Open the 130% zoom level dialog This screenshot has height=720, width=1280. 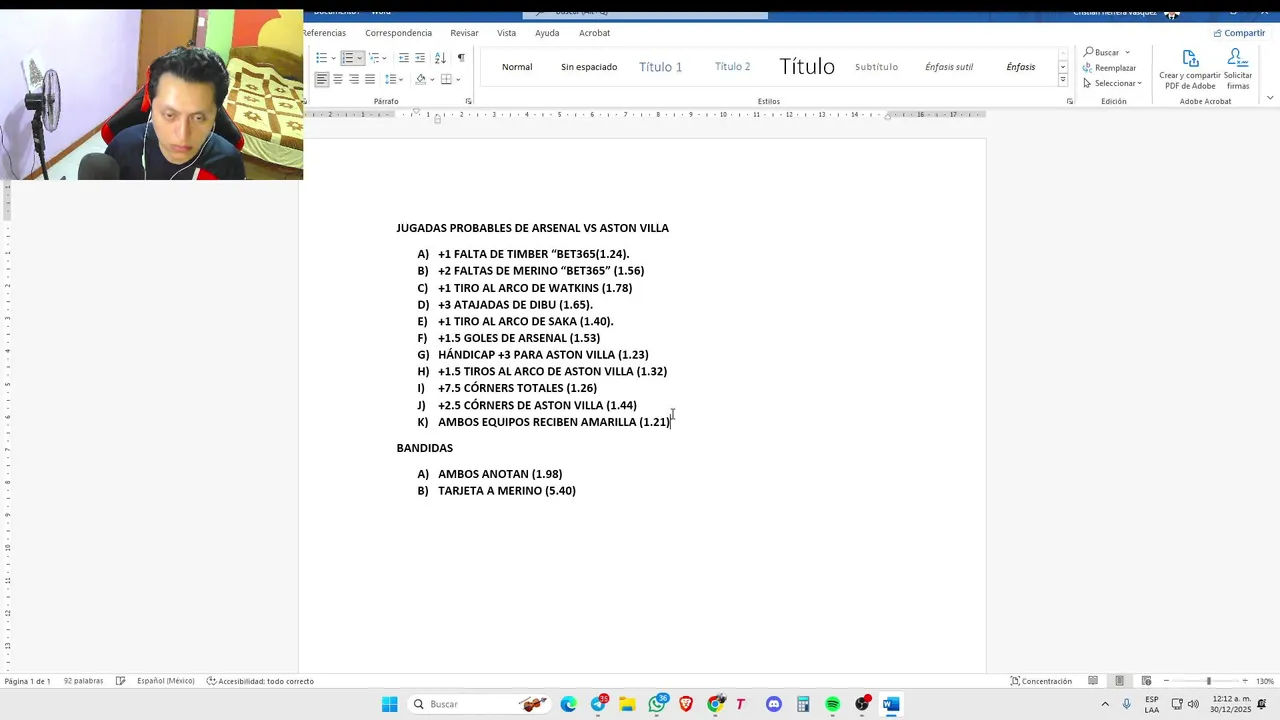1265,681
